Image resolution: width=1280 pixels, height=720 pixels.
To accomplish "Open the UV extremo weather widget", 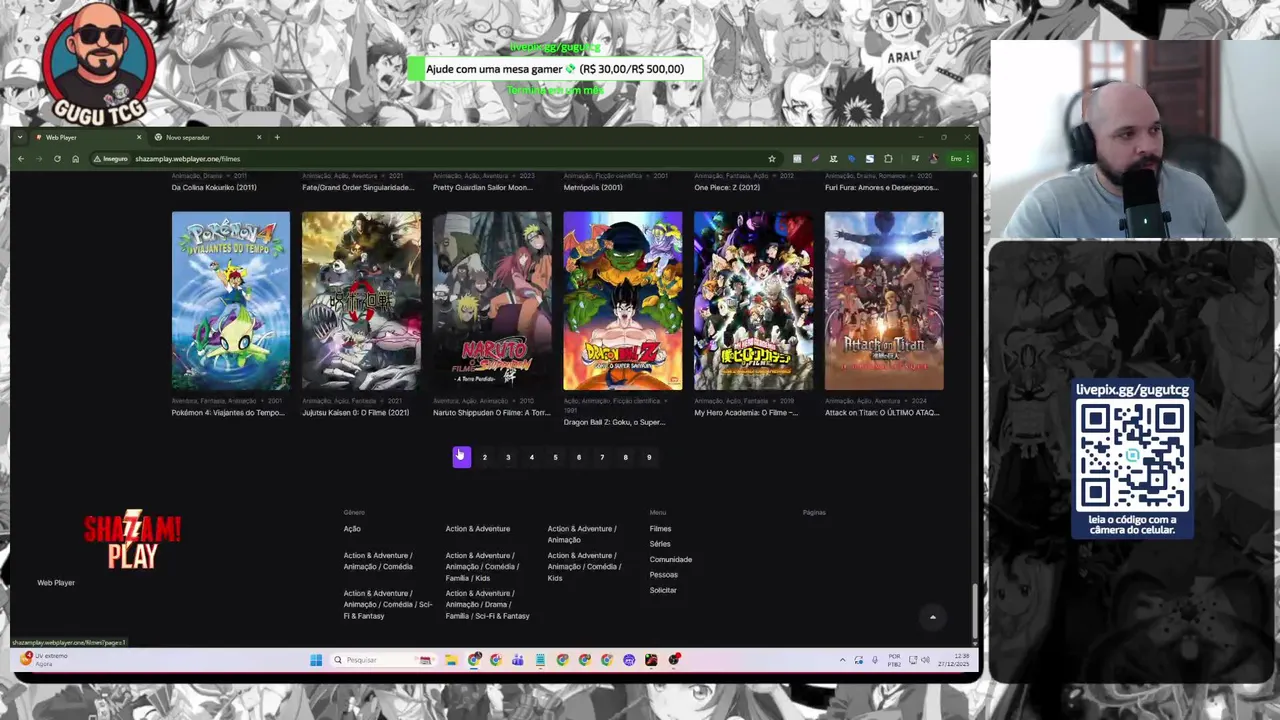I will tap(45, 660).
